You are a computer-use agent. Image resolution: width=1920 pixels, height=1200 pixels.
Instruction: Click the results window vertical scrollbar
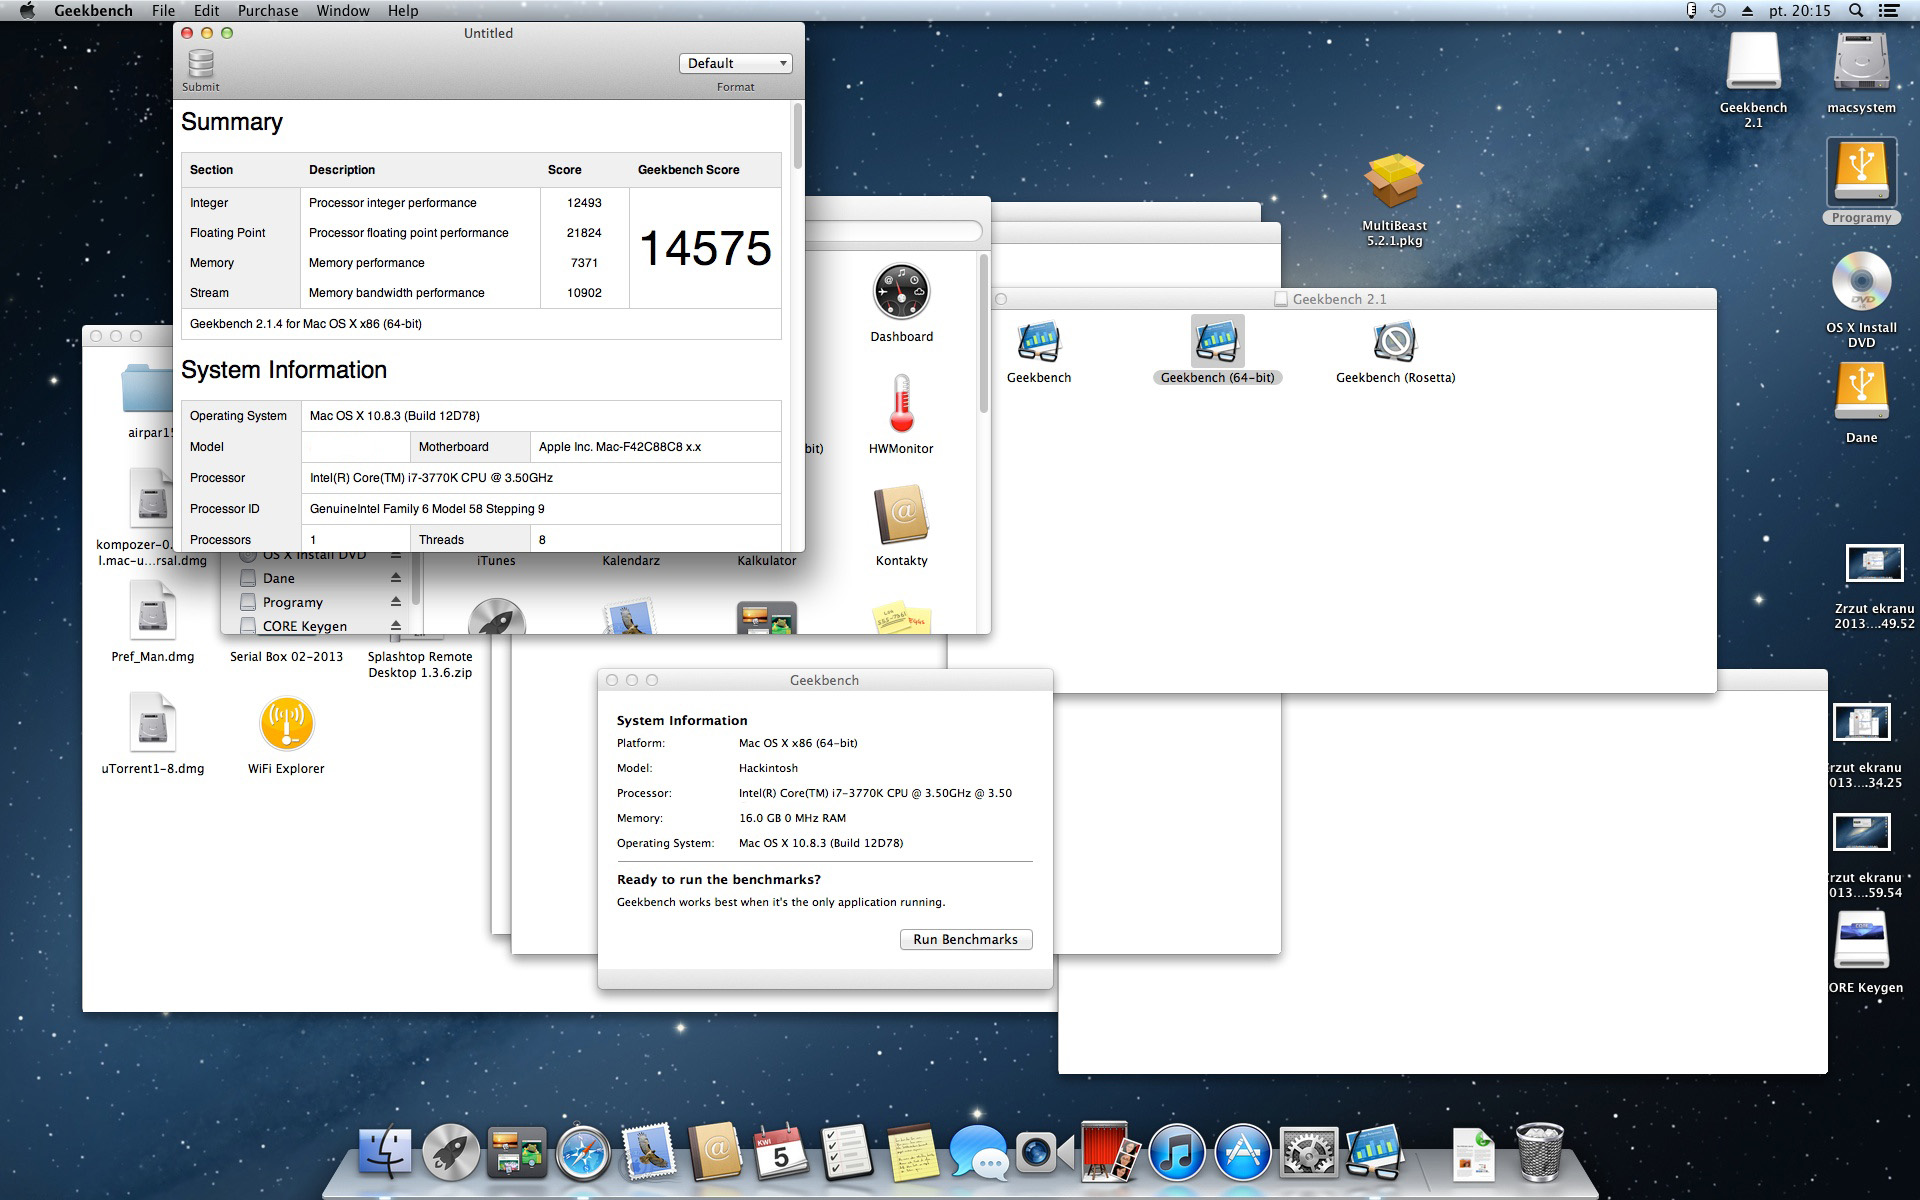tap(797, 135)
